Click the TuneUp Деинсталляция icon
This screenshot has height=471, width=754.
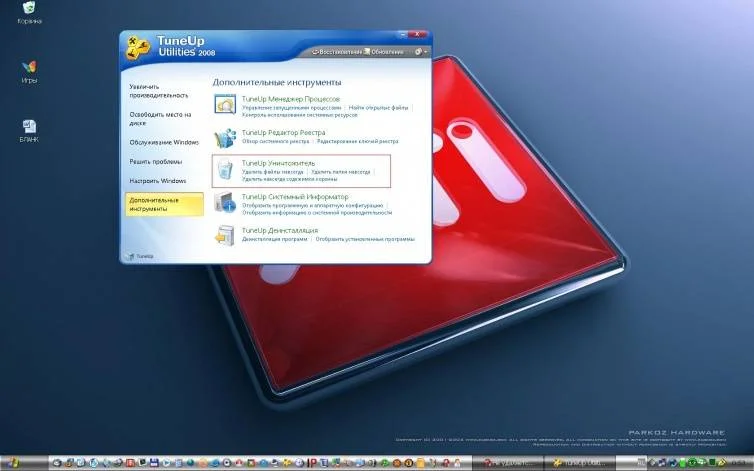coord(225,236)
